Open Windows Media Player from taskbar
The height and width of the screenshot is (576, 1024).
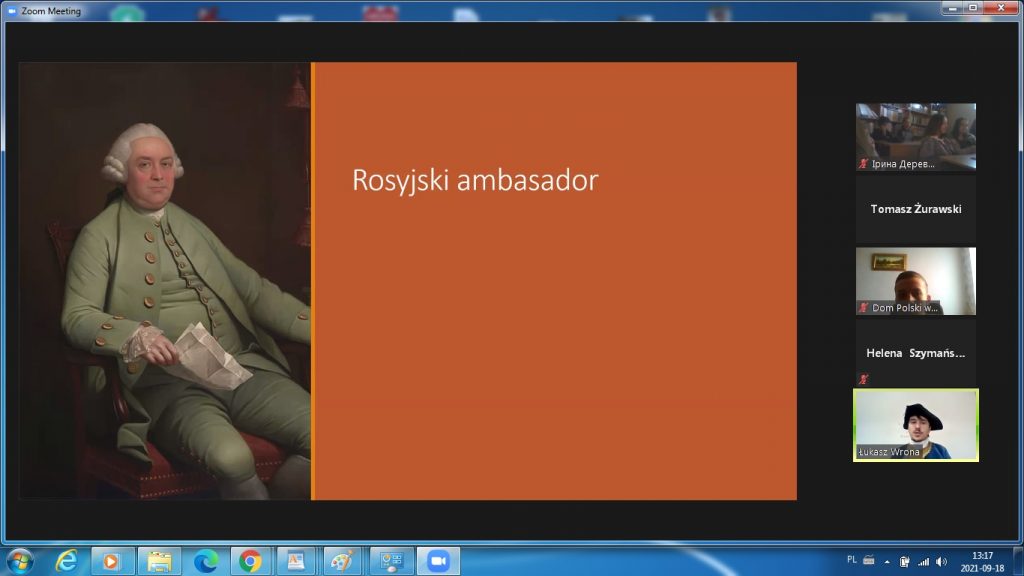[112, 561]
